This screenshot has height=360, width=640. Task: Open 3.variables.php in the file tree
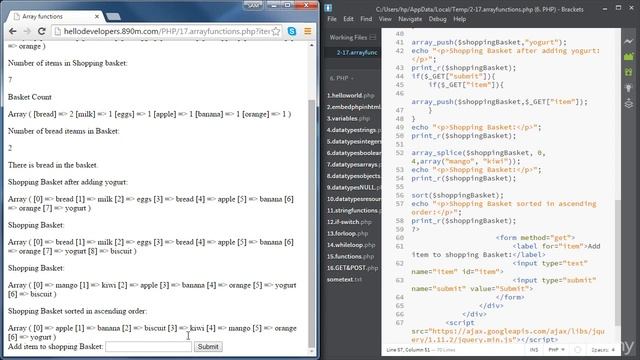348,118
